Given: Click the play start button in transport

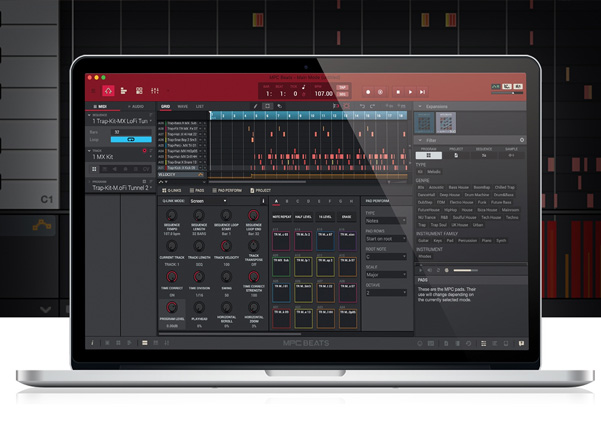Looking at the screenshot, I should click(422, 92).
